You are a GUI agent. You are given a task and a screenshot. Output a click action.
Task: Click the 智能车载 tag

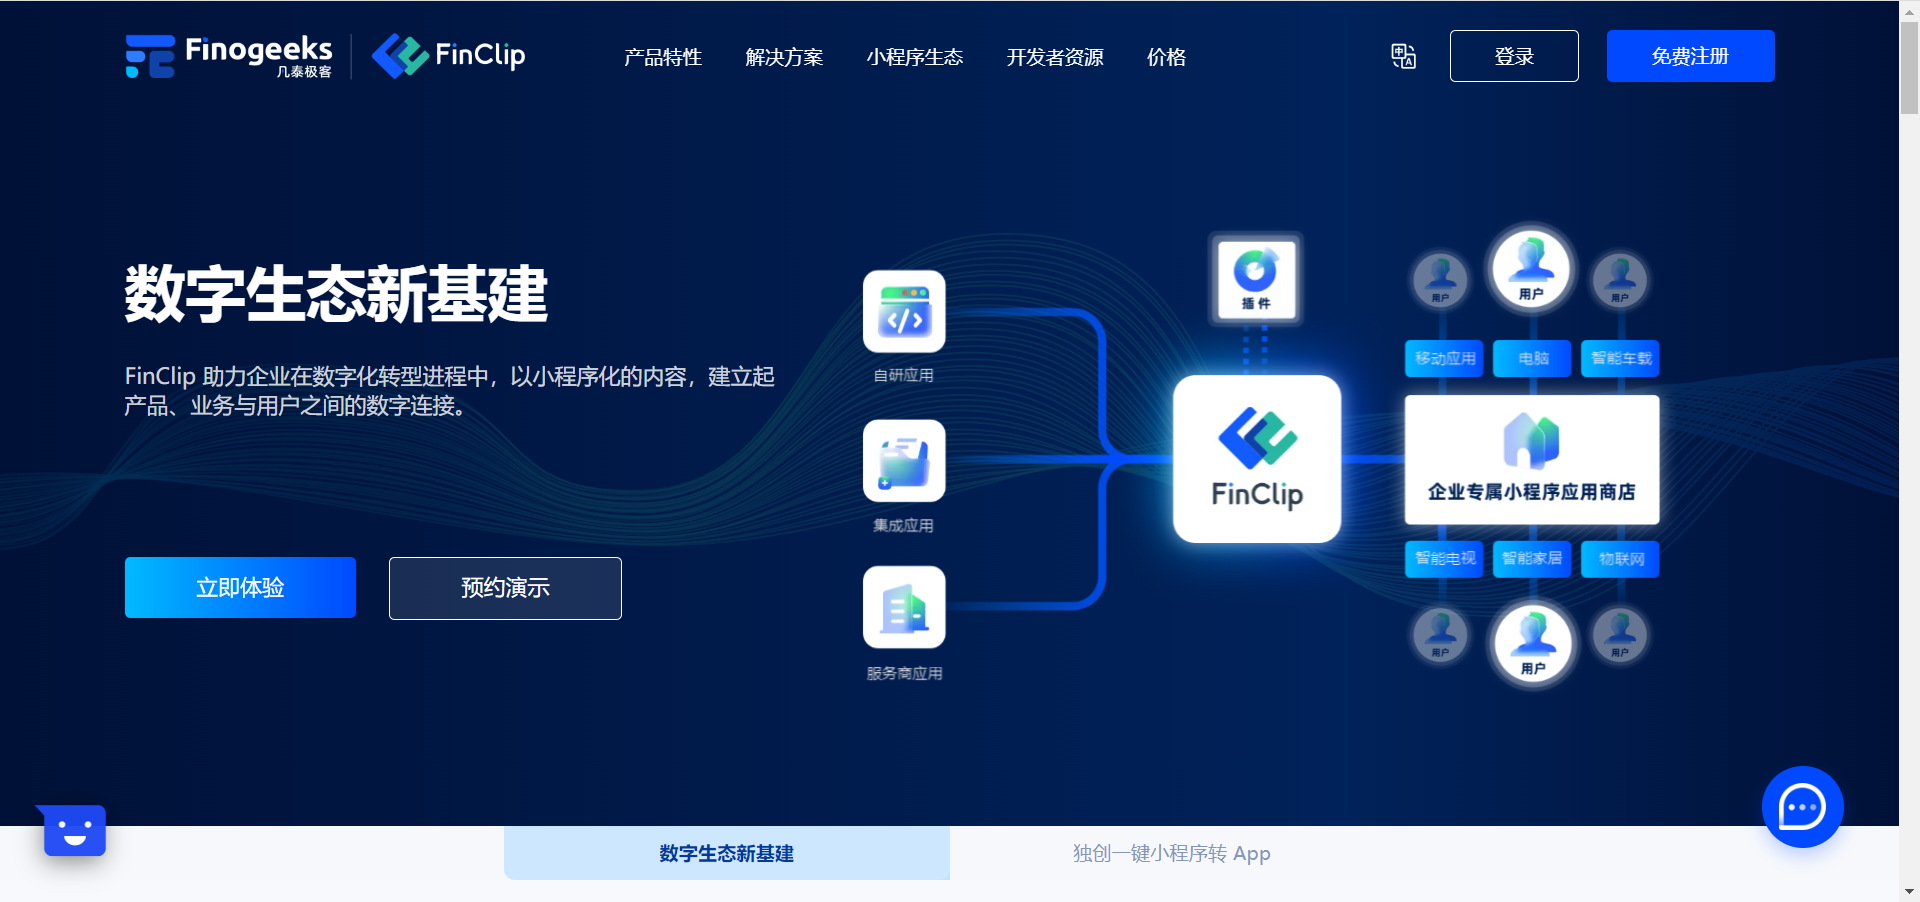point(1620,358)
